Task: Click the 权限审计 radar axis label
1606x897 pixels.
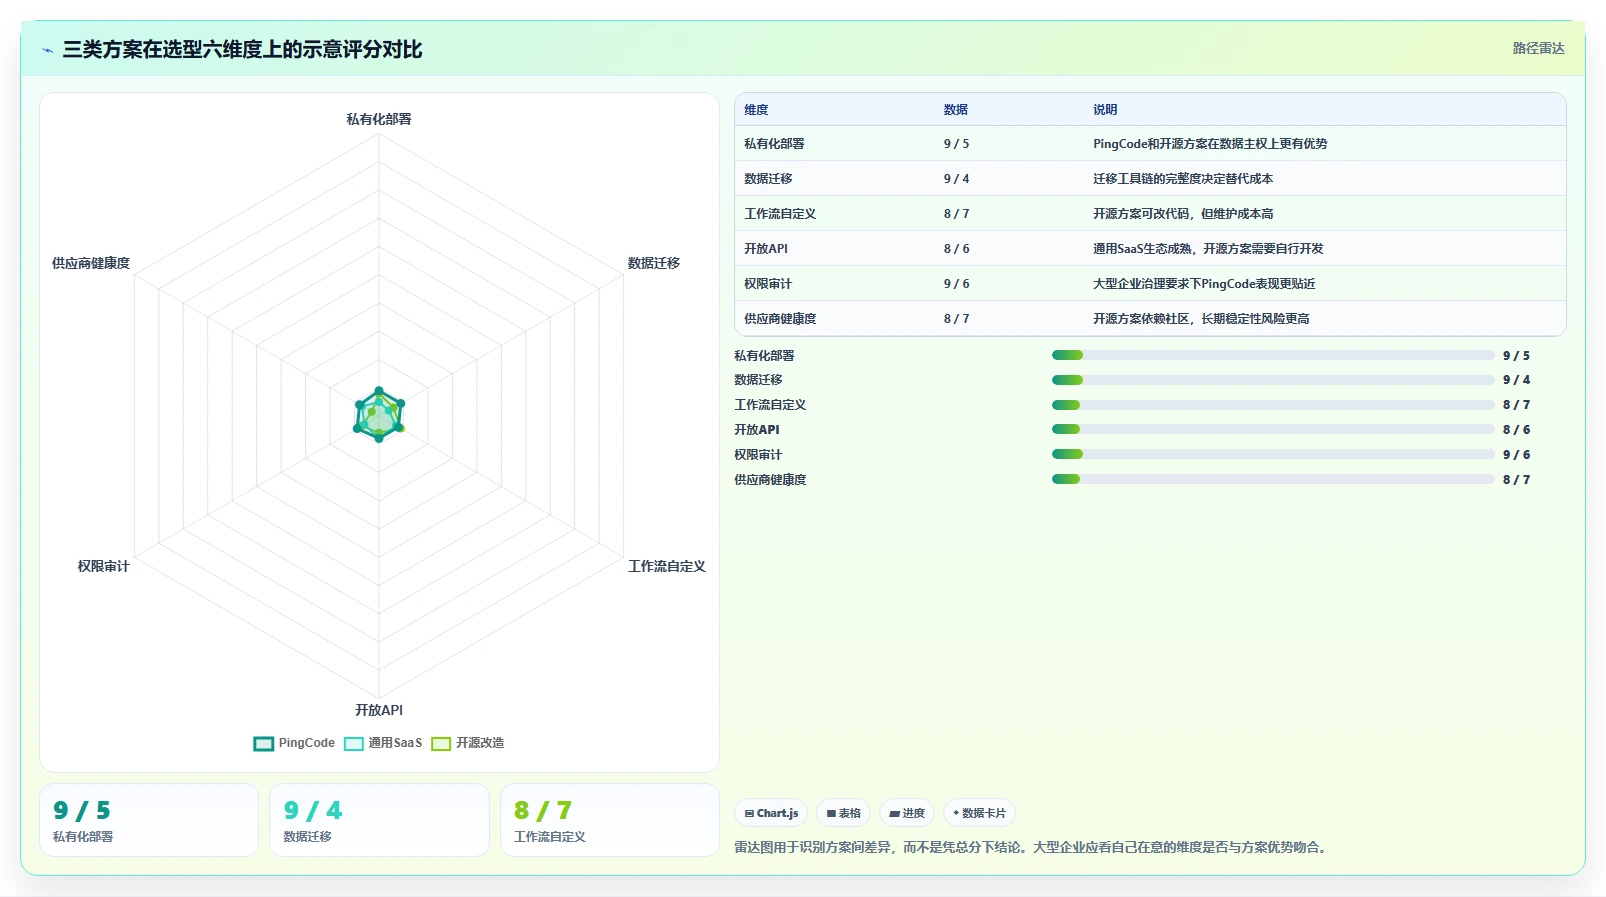Action: 104,566
